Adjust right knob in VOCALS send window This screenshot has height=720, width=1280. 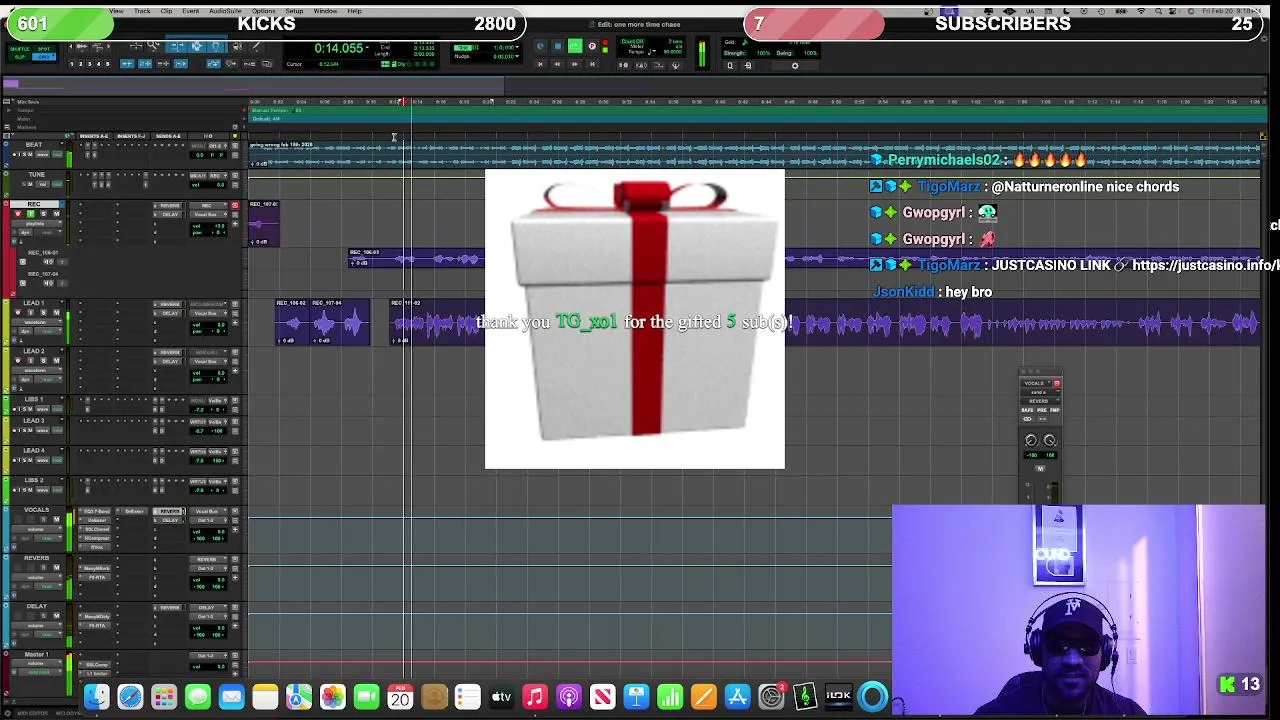click(1050, 440)
